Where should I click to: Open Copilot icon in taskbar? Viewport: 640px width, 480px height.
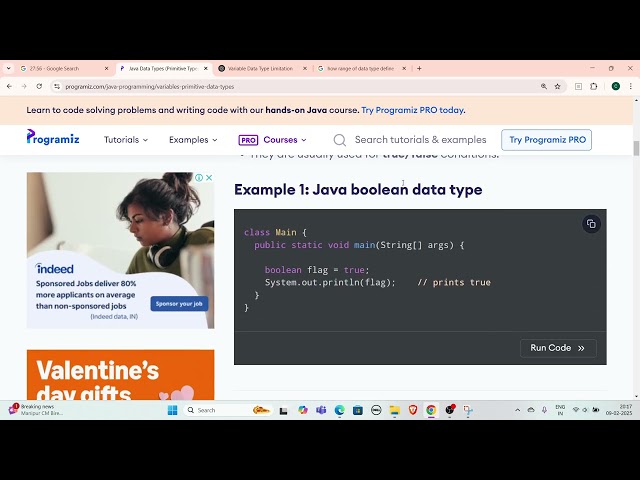302,410
